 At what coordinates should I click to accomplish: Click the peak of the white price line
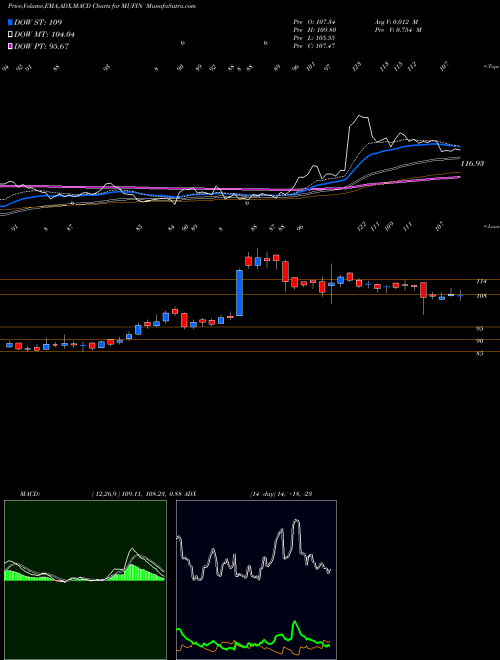359,115
